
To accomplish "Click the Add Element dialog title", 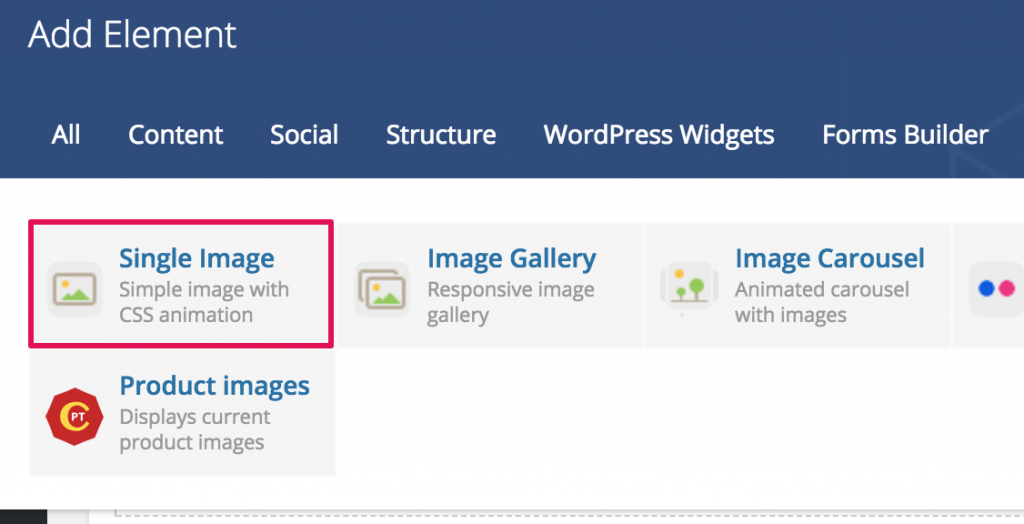I will pos(132,35).
